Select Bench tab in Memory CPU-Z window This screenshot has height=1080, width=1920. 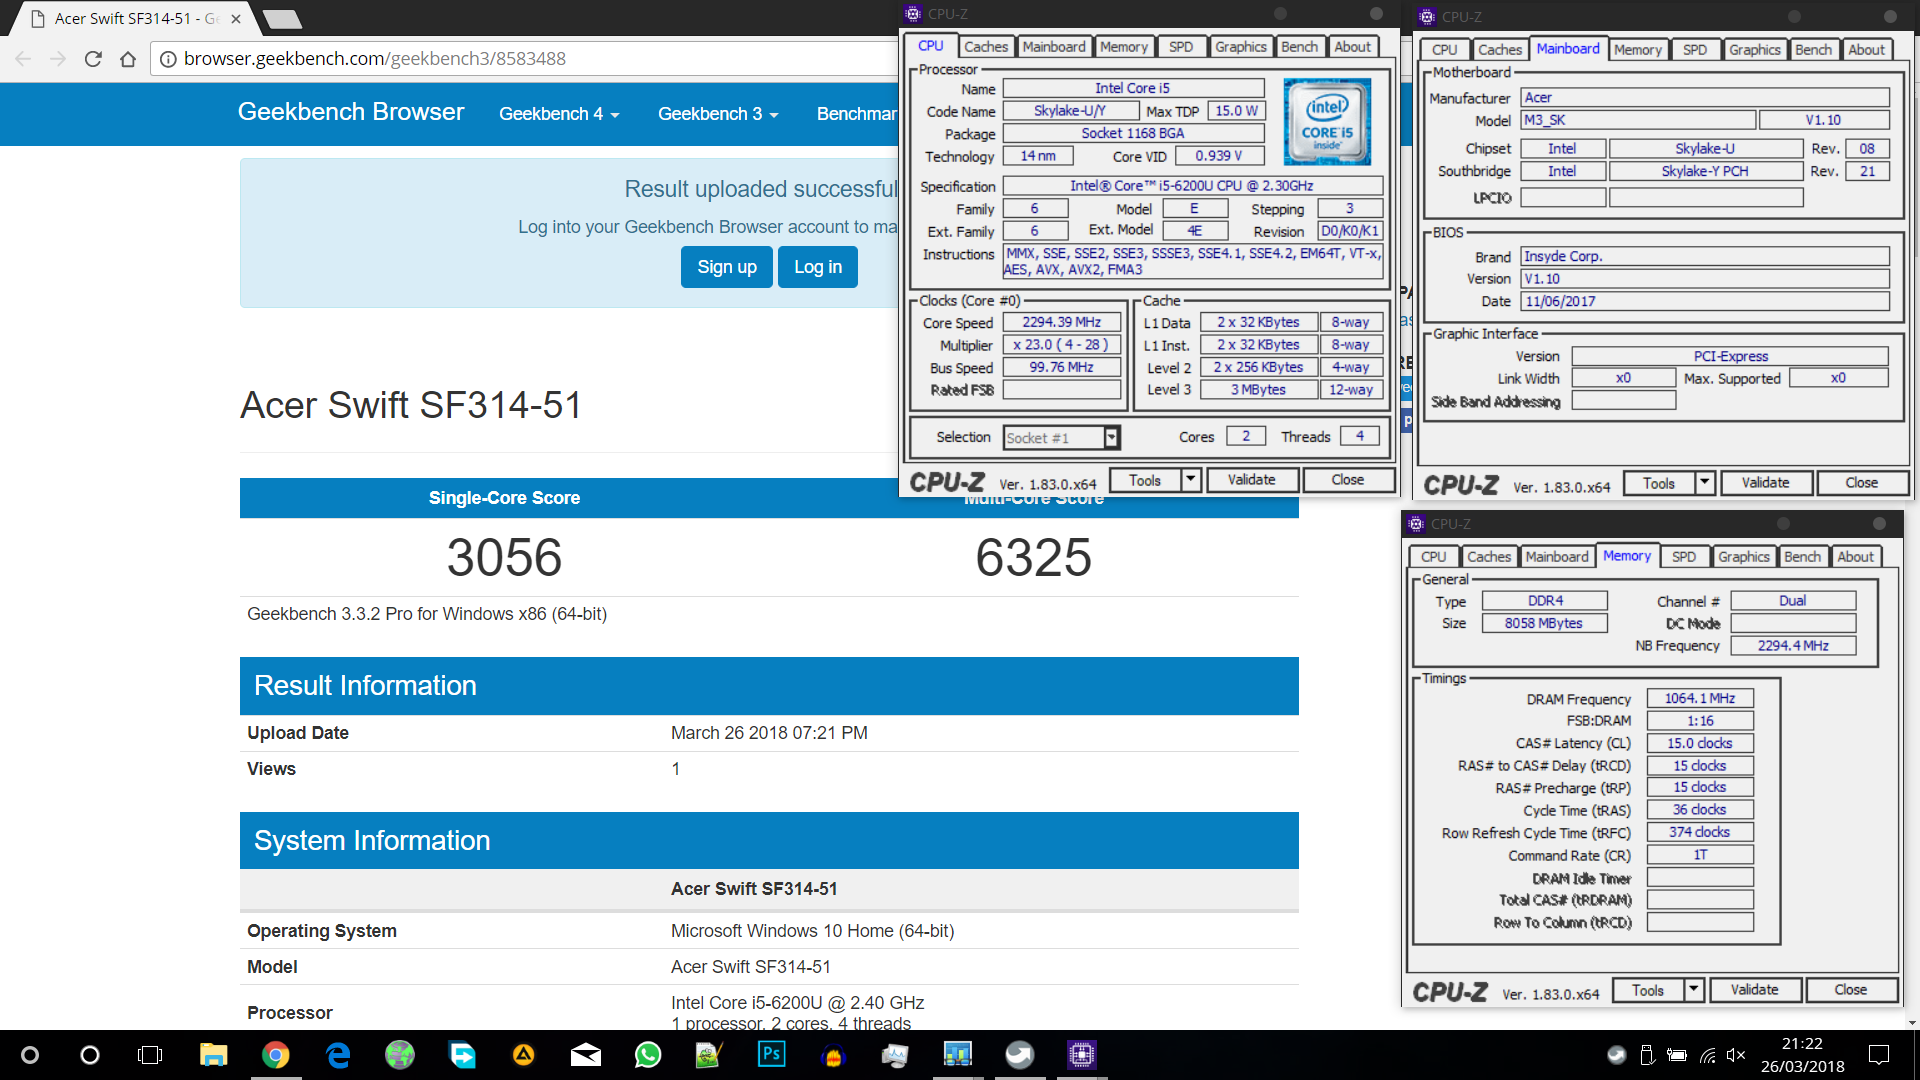[x=1802, y=557]
